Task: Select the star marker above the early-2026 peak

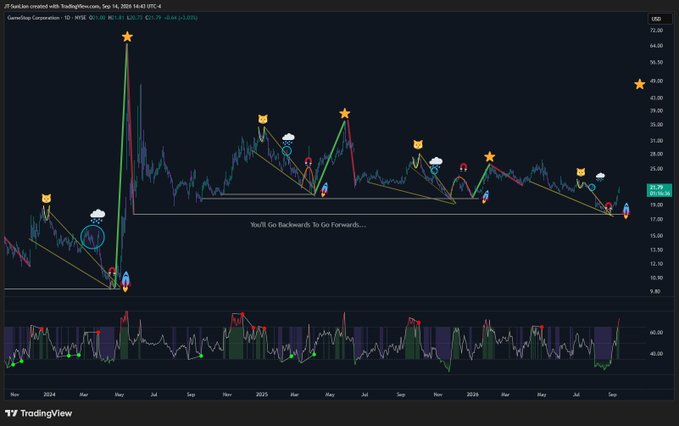Action: [489, 157]
